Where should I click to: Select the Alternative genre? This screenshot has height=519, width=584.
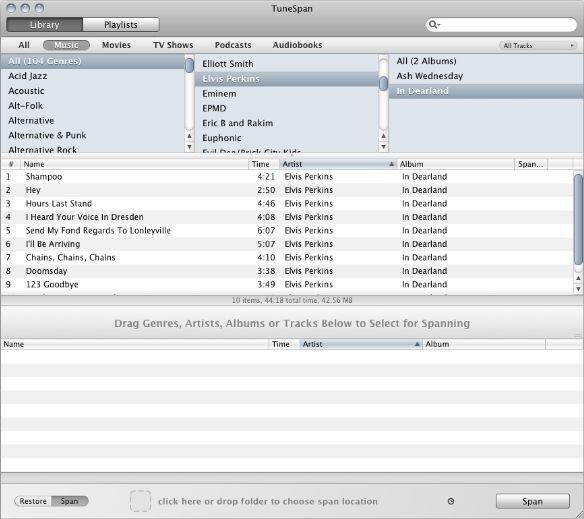(92, 121)
